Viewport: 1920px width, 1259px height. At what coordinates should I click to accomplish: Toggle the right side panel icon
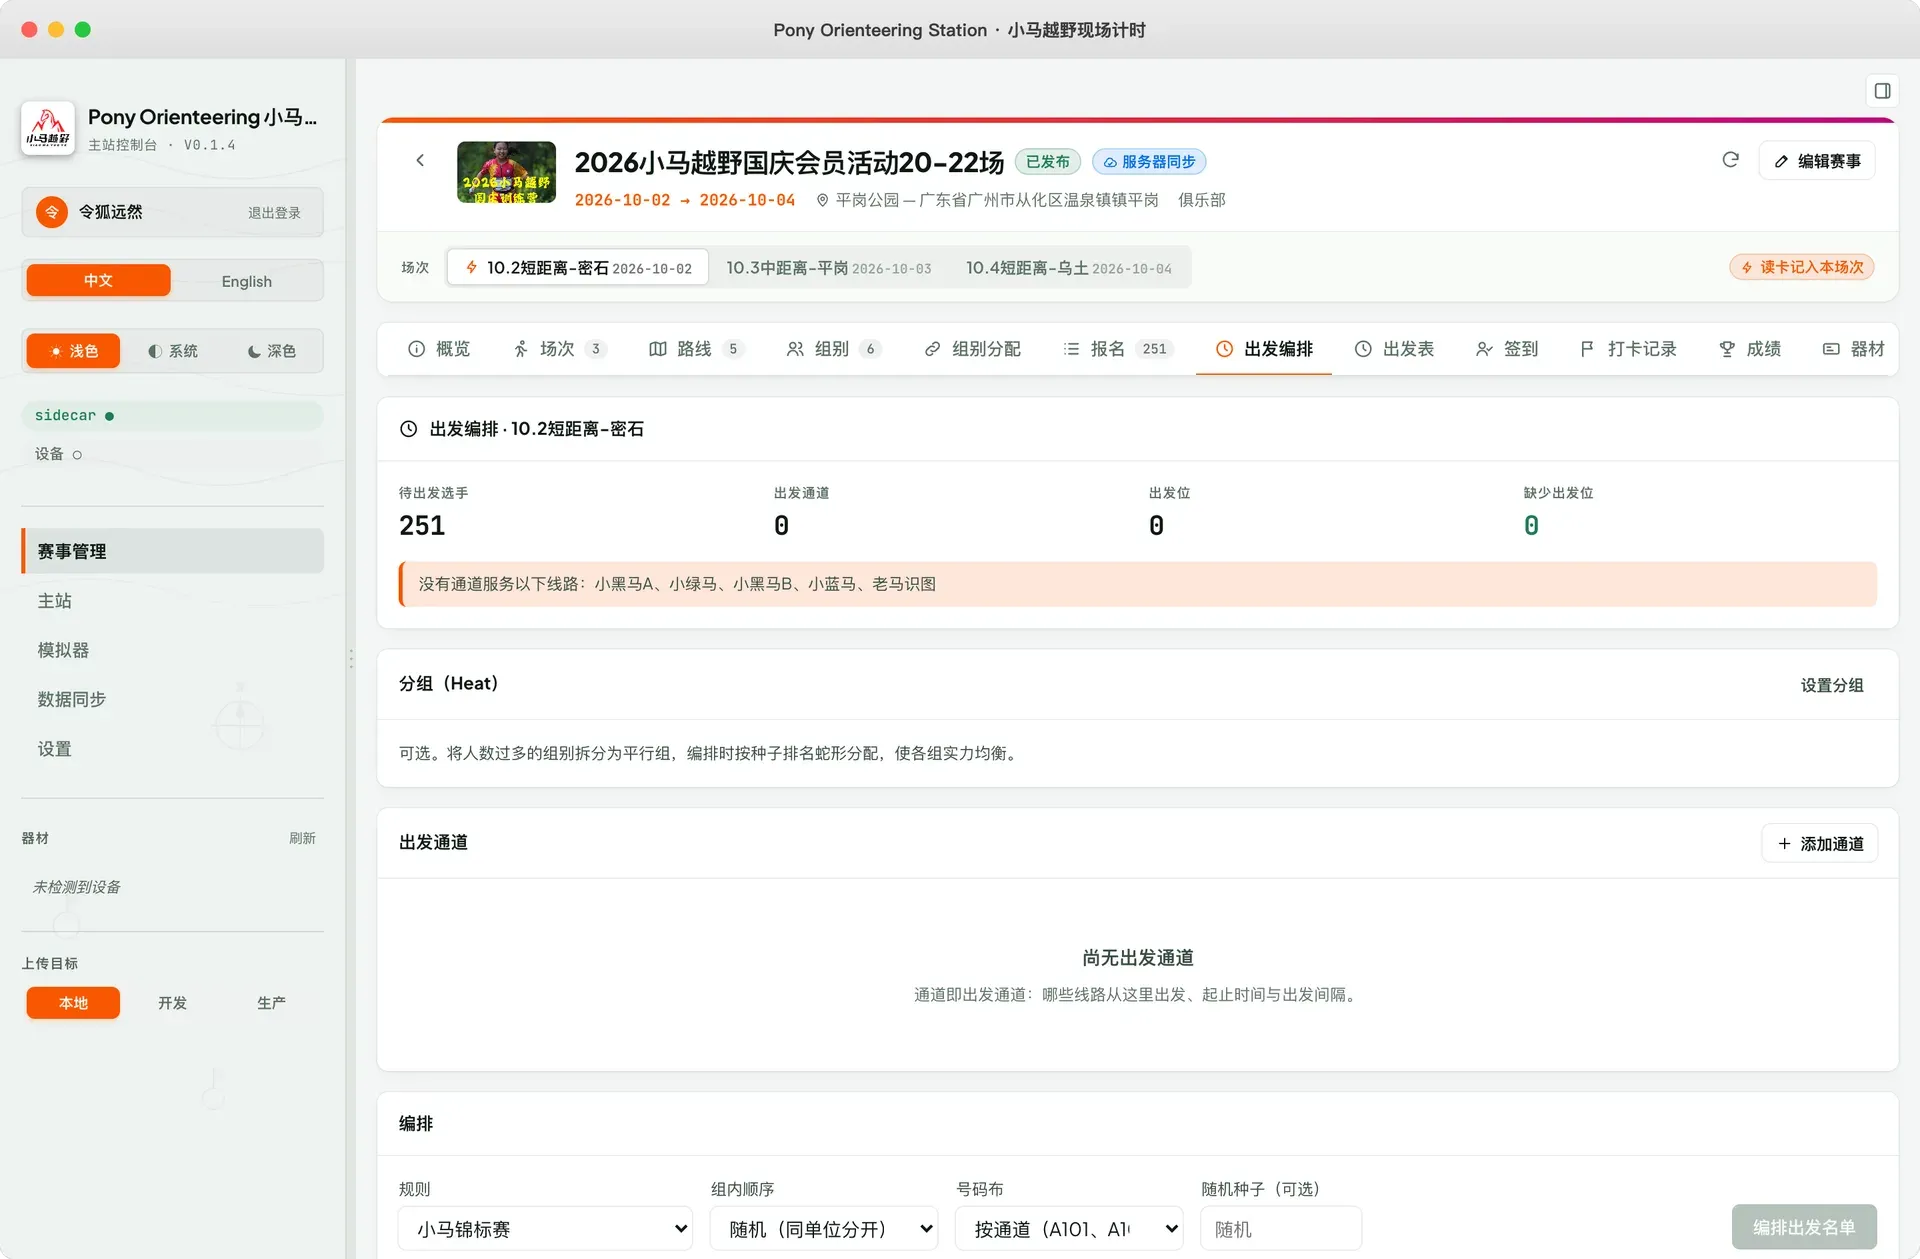point(1882,91)
